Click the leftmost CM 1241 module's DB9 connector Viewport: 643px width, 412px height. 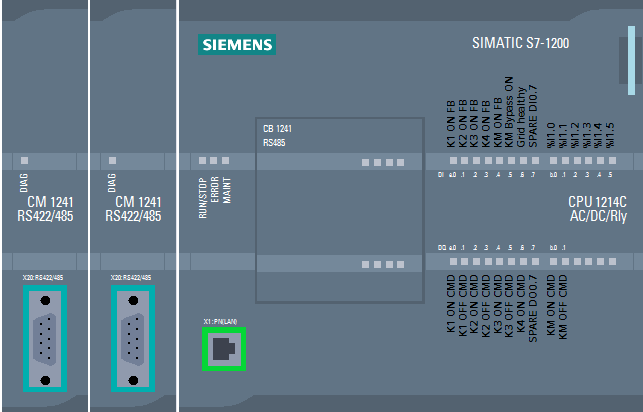point(45,339)
